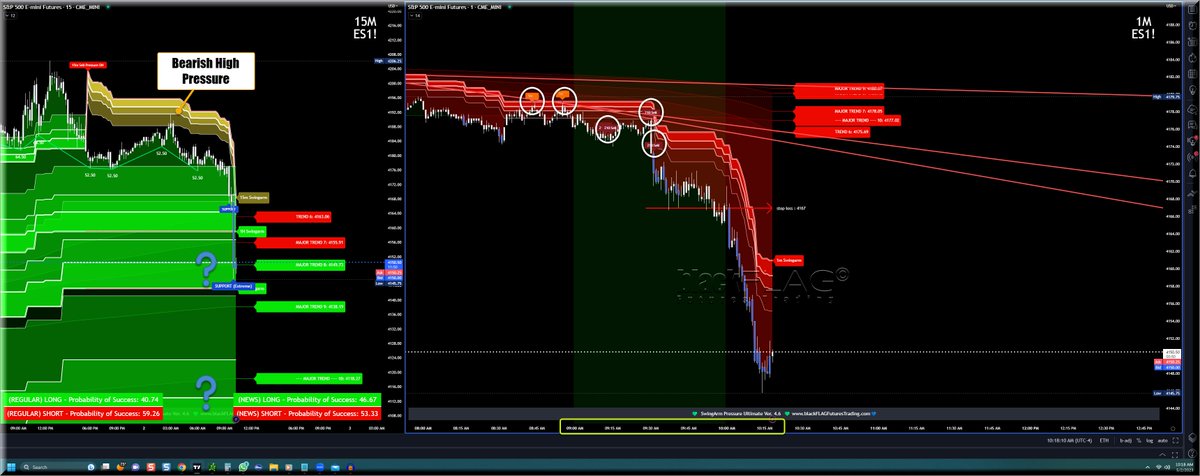Open timezone menu at 10:18:10 AM (UTC-4)
This screenshot has width=1200, height=476.
pyautogui.click(x=1069, y=441)
